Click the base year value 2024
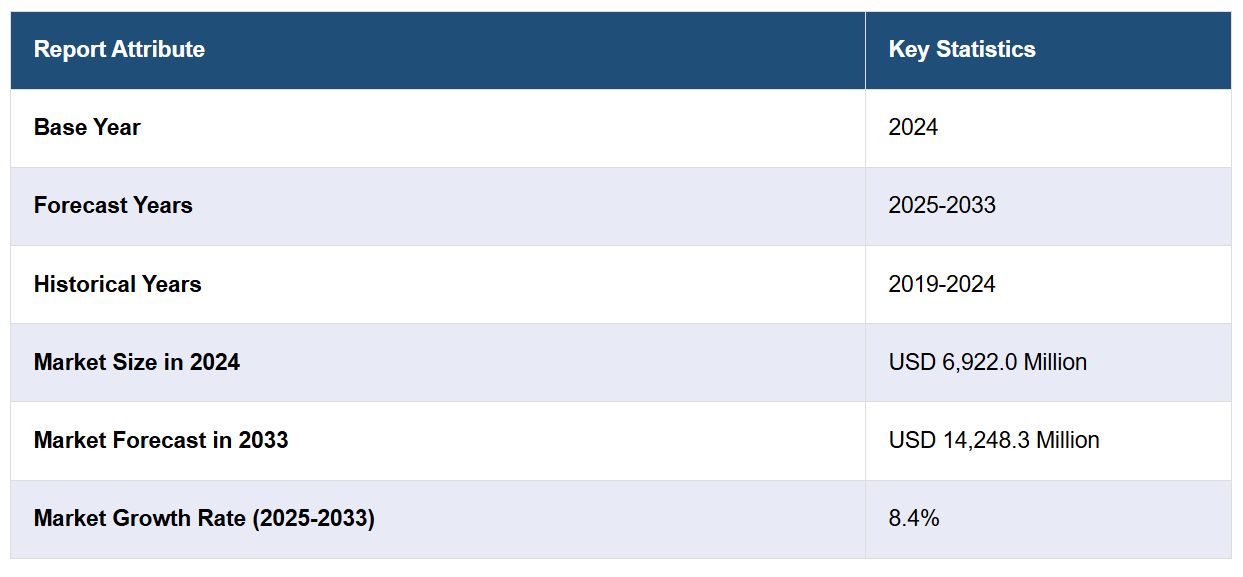Screen dimensions: 1243x577 [913, 127]
